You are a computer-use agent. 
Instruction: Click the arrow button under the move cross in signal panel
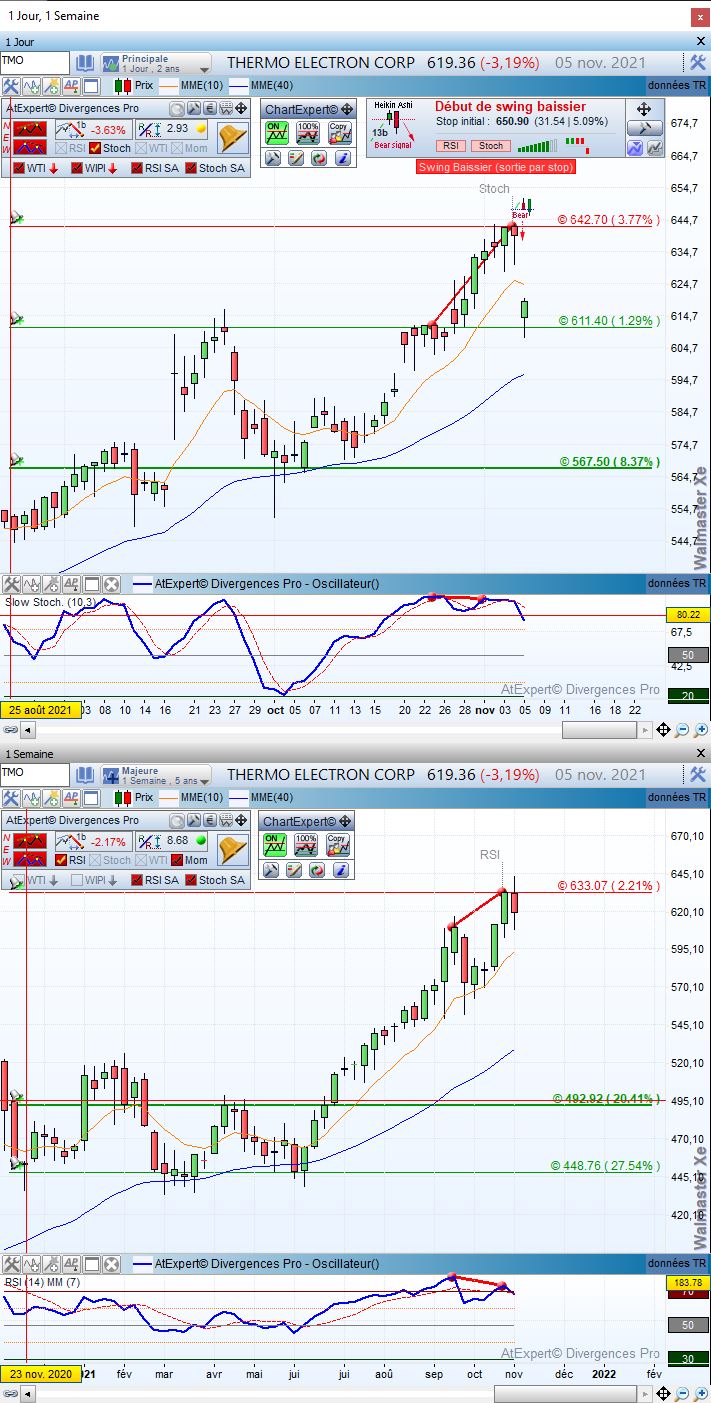coord(644,128)
